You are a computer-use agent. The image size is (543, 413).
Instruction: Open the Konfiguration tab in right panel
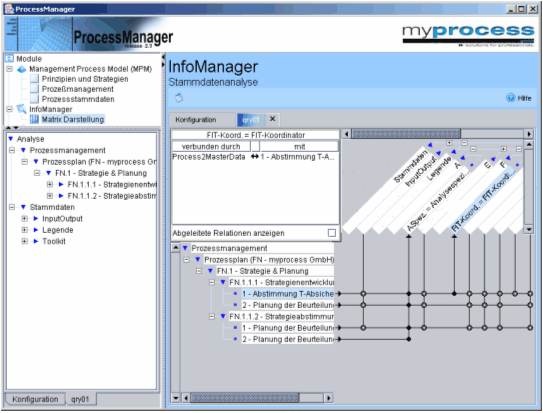pos(196,120)
